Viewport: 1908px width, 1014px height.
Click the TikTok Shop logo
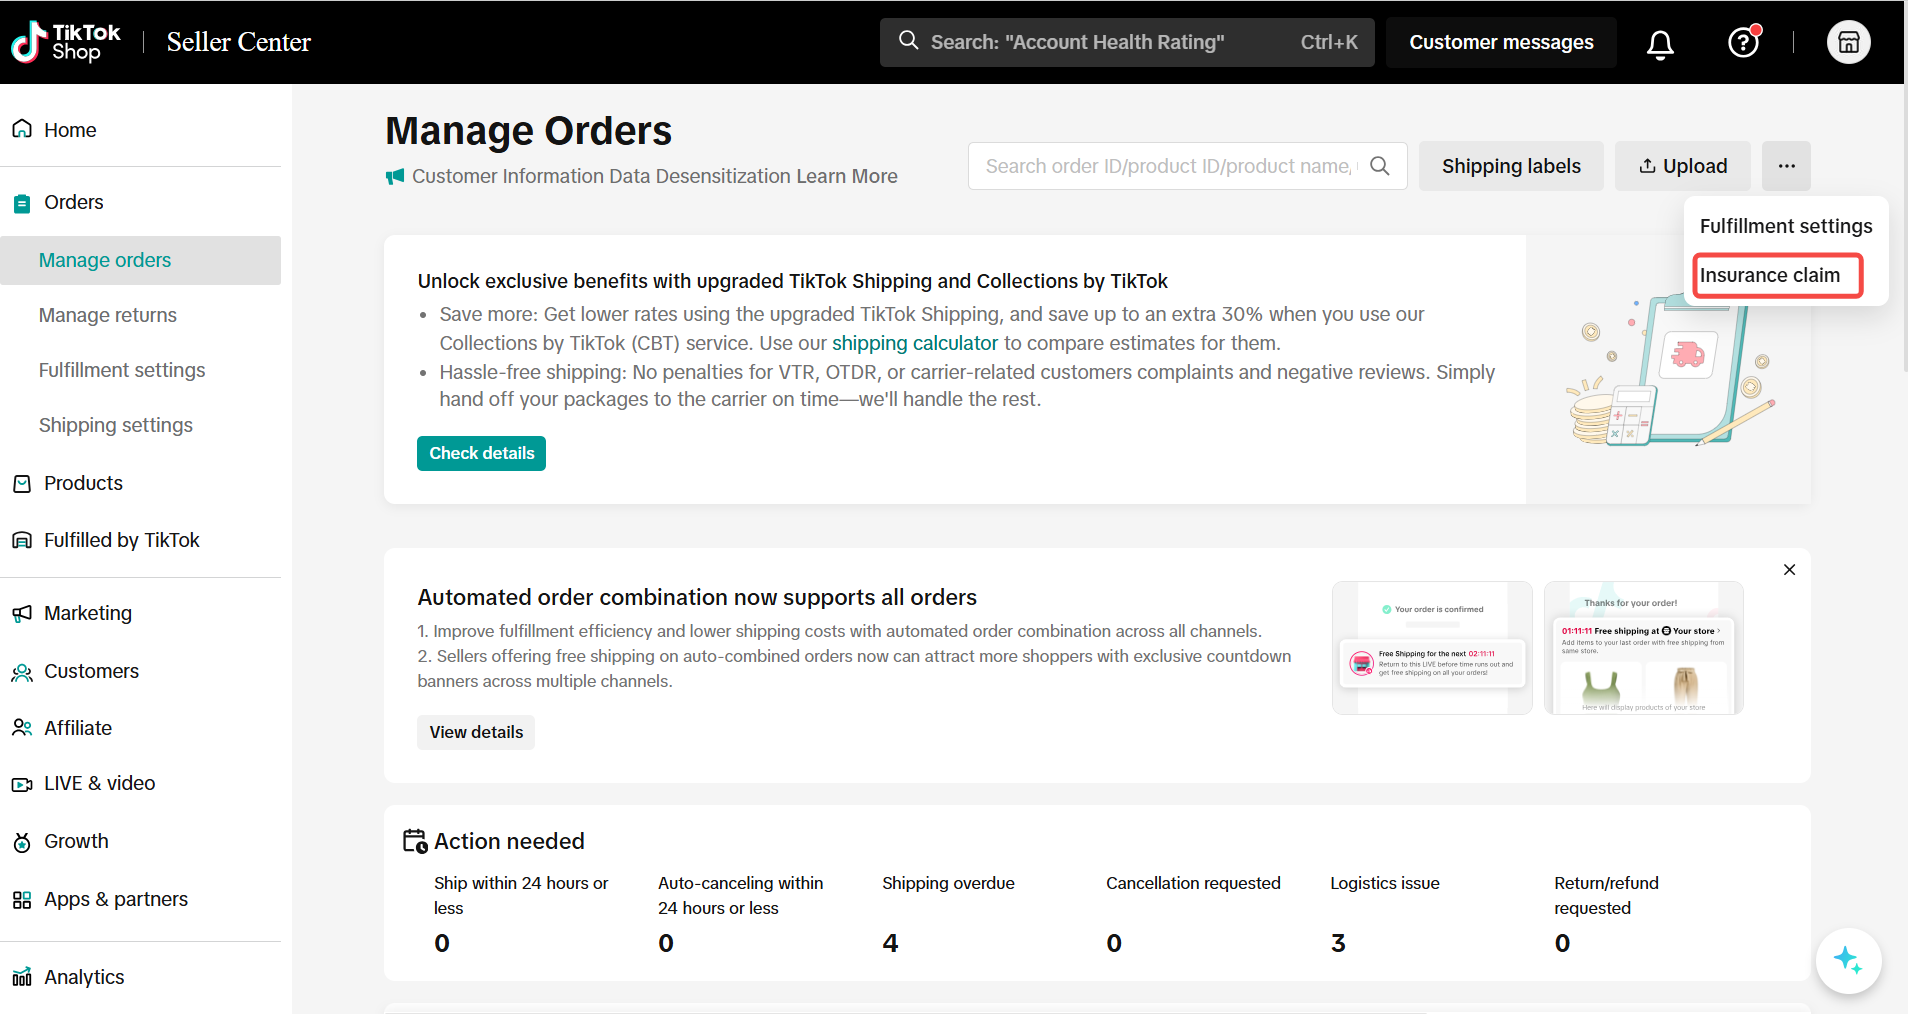pos(66,42)
